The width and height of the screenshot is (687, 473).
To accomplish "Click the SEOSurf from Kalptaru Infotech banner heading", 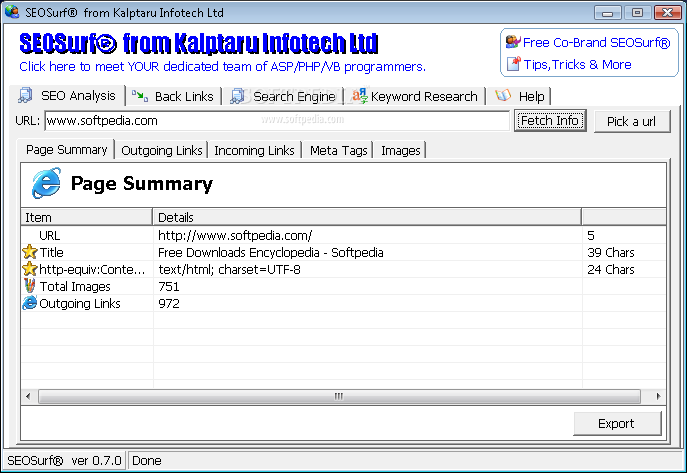I will [198, 43].
